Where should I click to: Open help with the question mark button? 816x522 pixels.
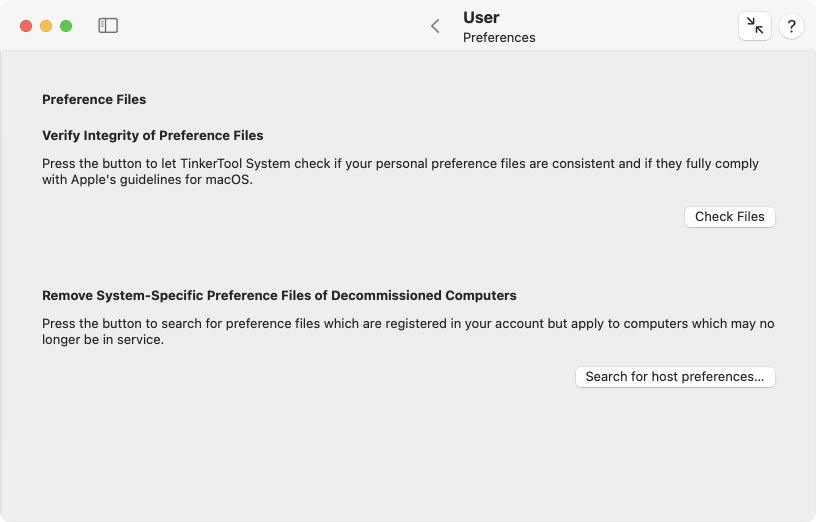pos(791,26)
